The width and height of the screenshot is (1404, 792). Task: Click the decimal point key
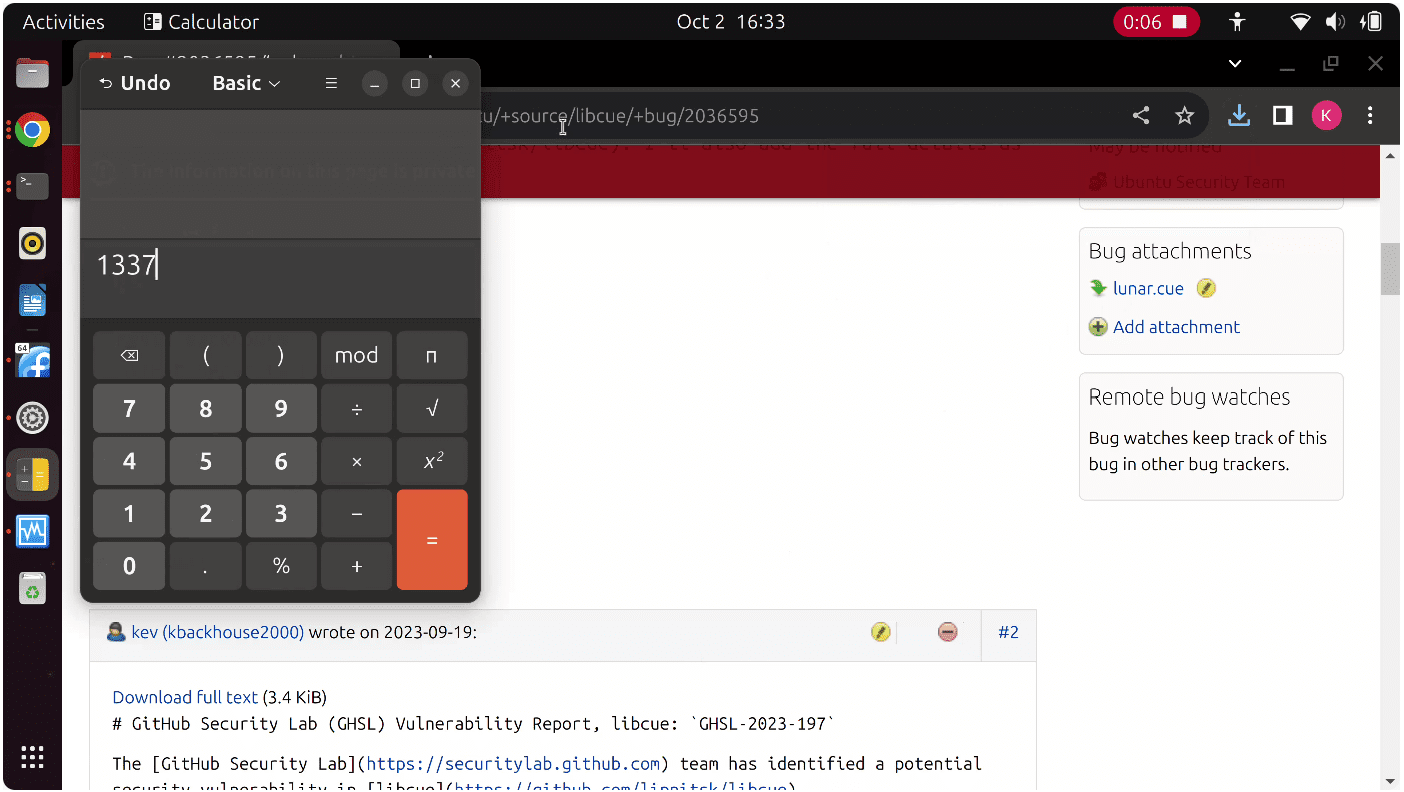[x=205, y=566]
